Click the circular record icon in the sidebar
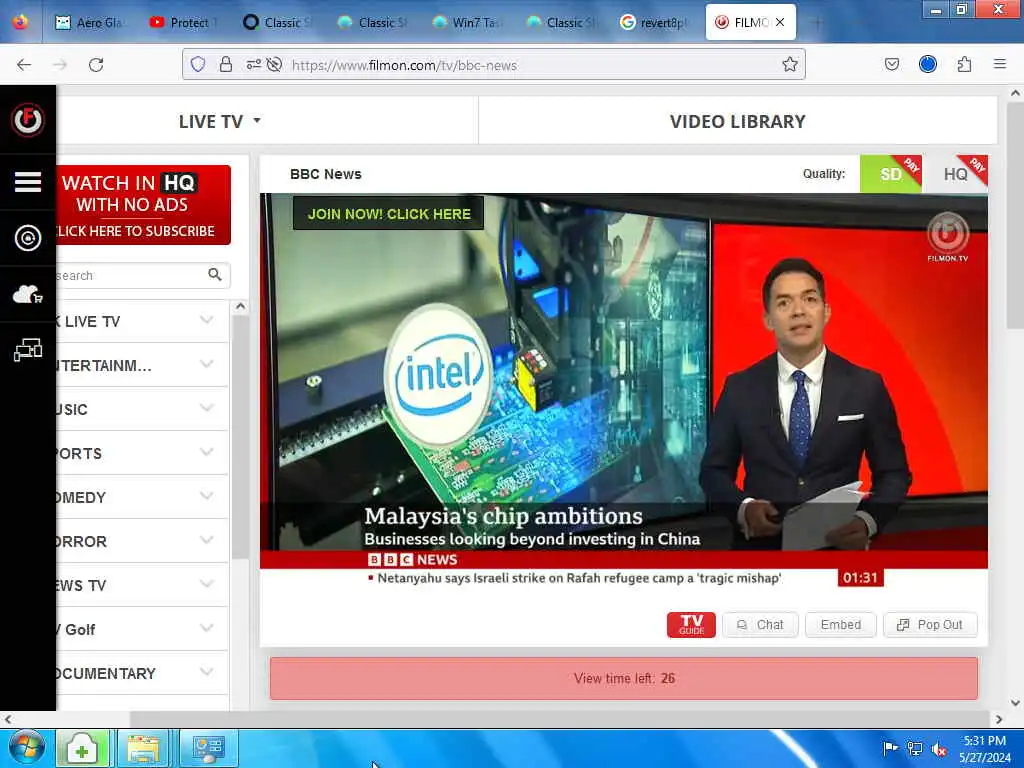The width and height of the screenshot is (1024, 768). tap(27, 238)
